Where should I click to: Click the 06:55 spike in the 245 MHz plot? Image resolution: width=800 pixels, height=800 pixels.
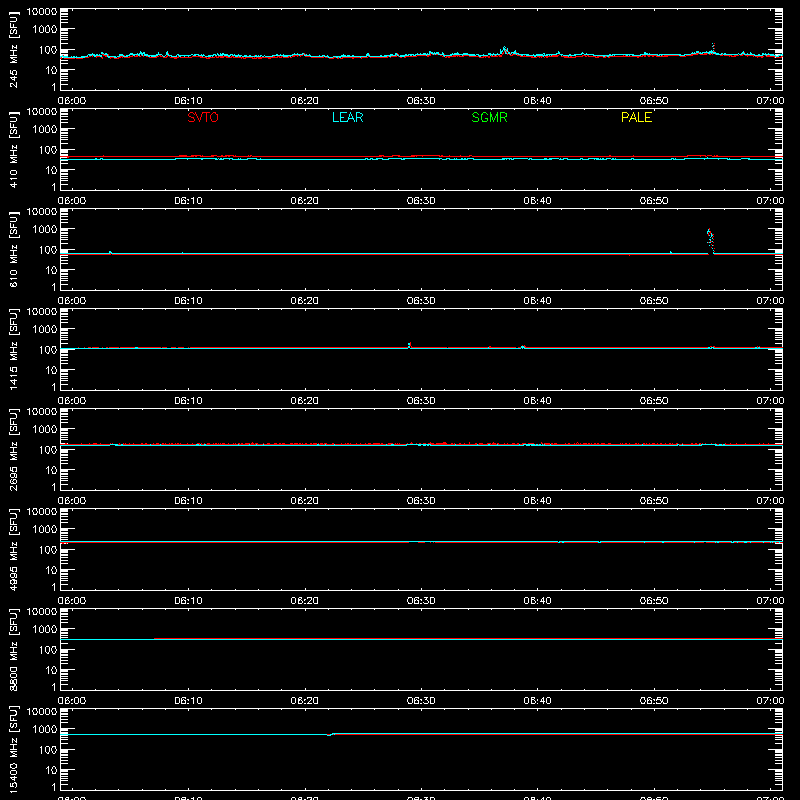click(713, 47)
